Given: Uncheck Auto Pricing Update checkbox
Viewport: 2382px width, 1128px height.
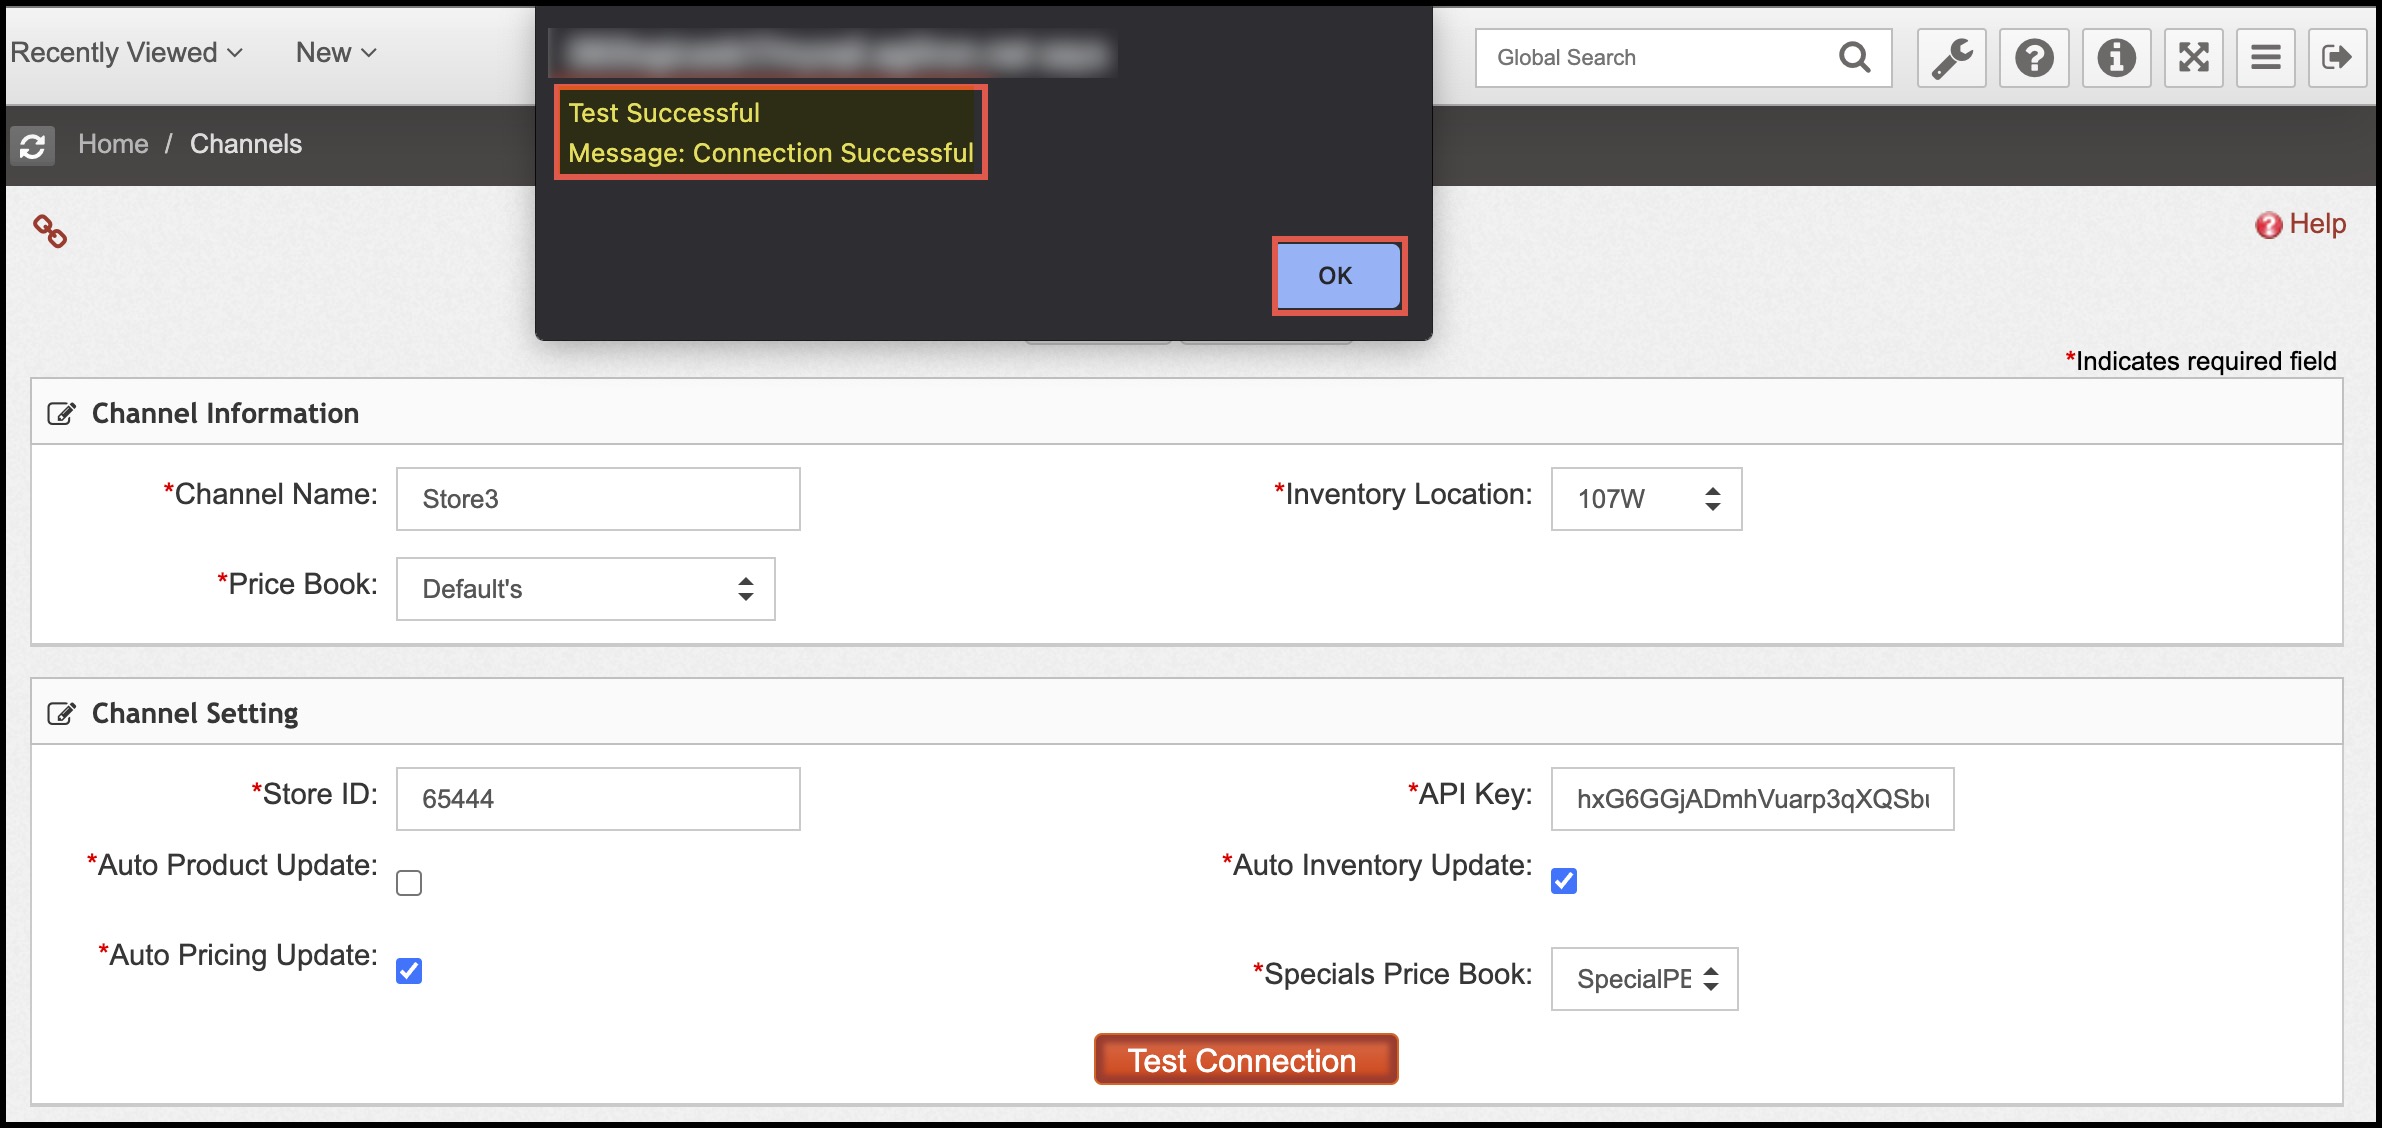Looking at the screenshot, I should point(409,971).
